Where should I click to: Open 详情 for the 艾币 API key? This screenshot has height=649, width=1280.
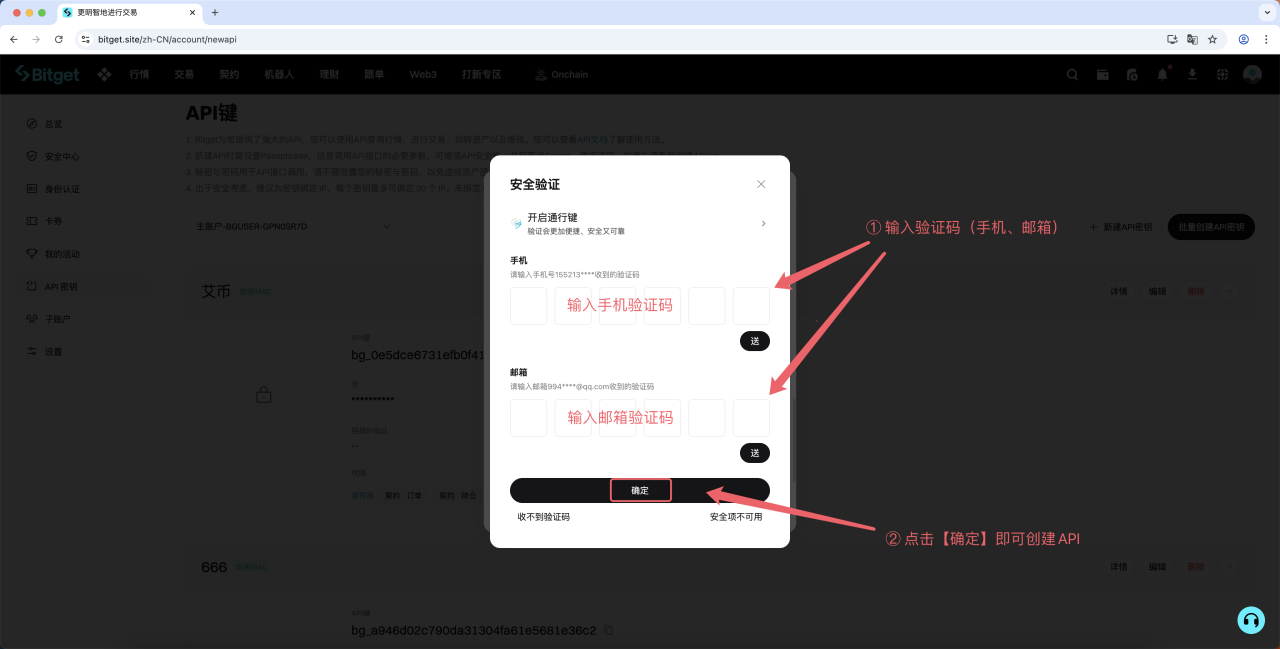(x=1119, y=291)
